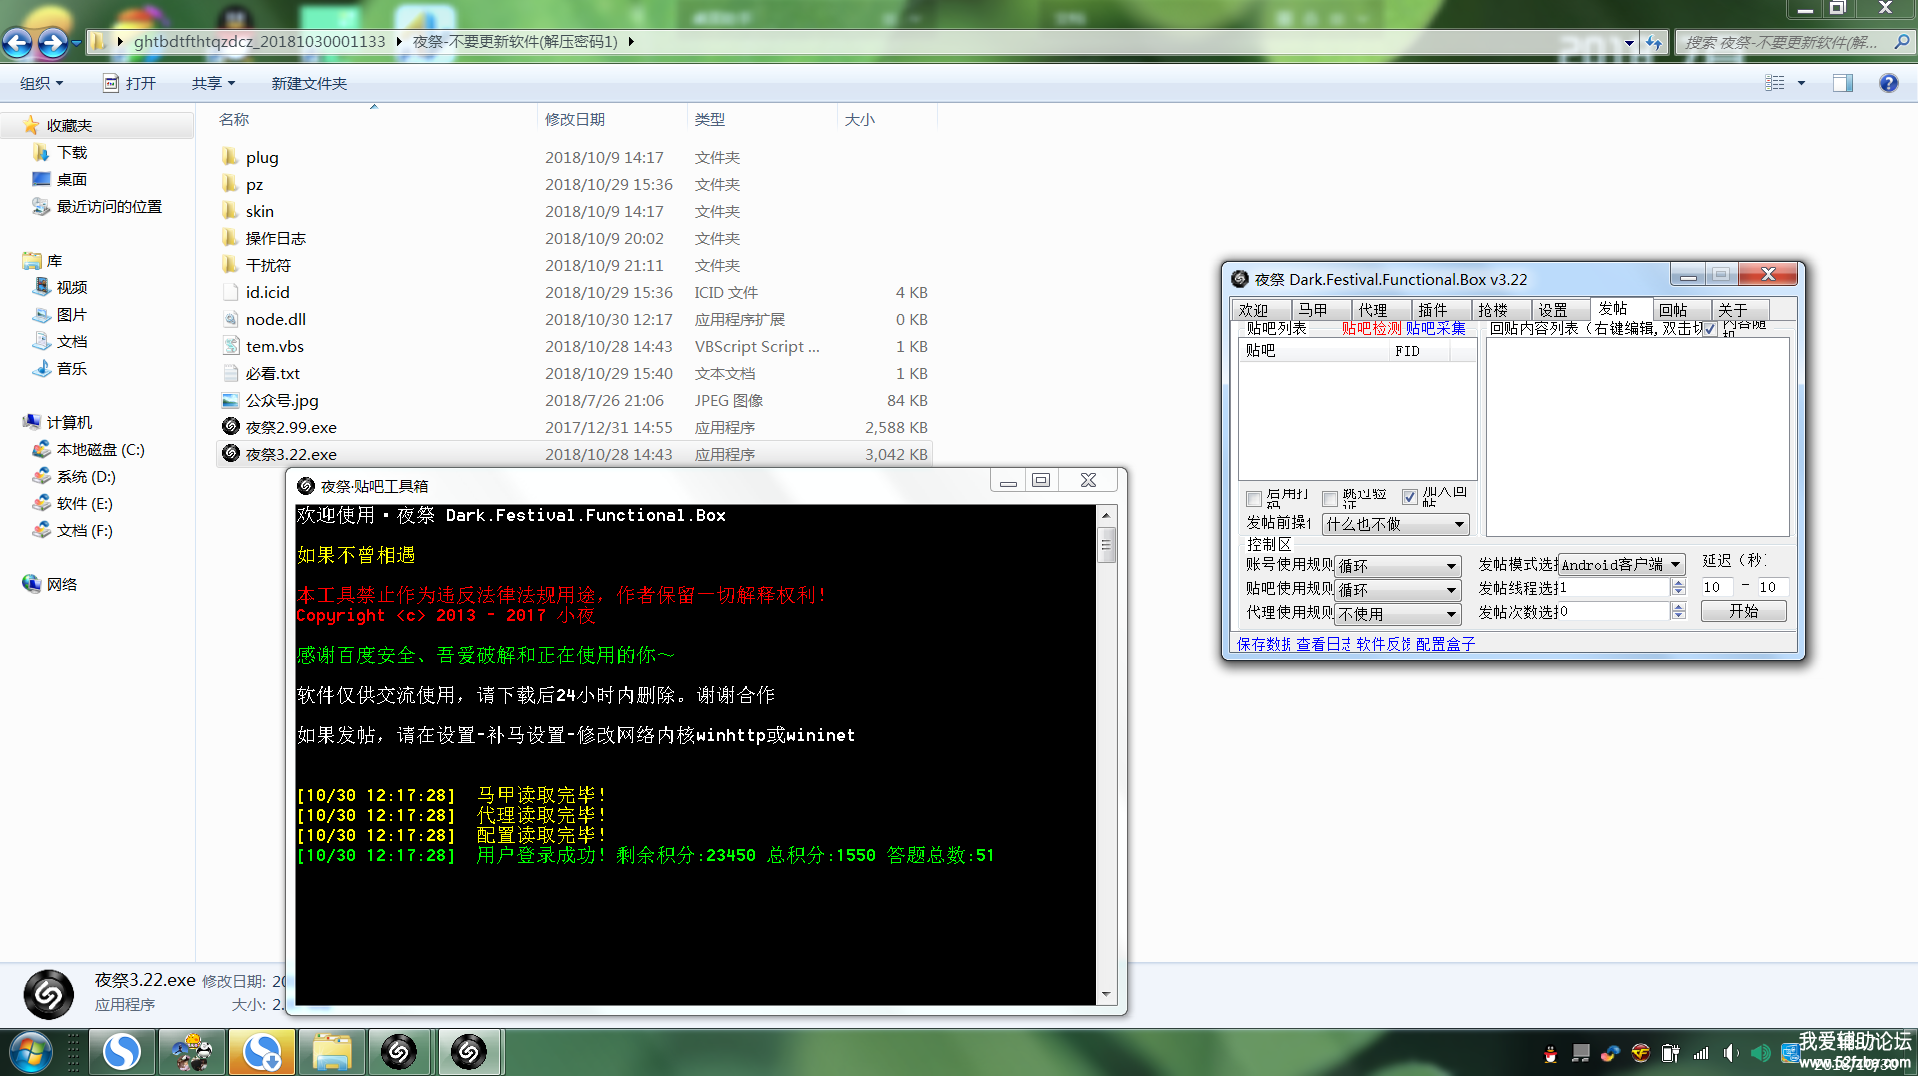Open the 账号使用规则 dropdown

1398,566
